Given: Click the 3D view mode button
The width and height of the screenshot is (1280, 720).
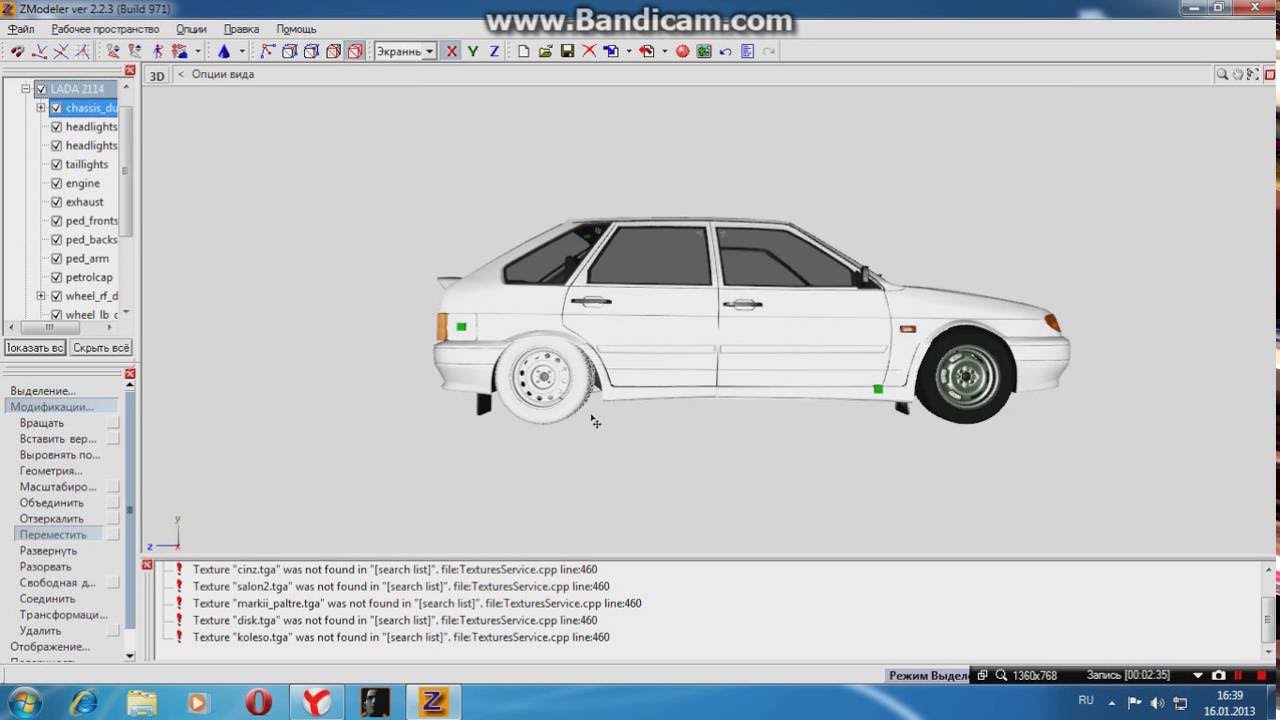Looking at the screenshot, I should pos(157,76).
